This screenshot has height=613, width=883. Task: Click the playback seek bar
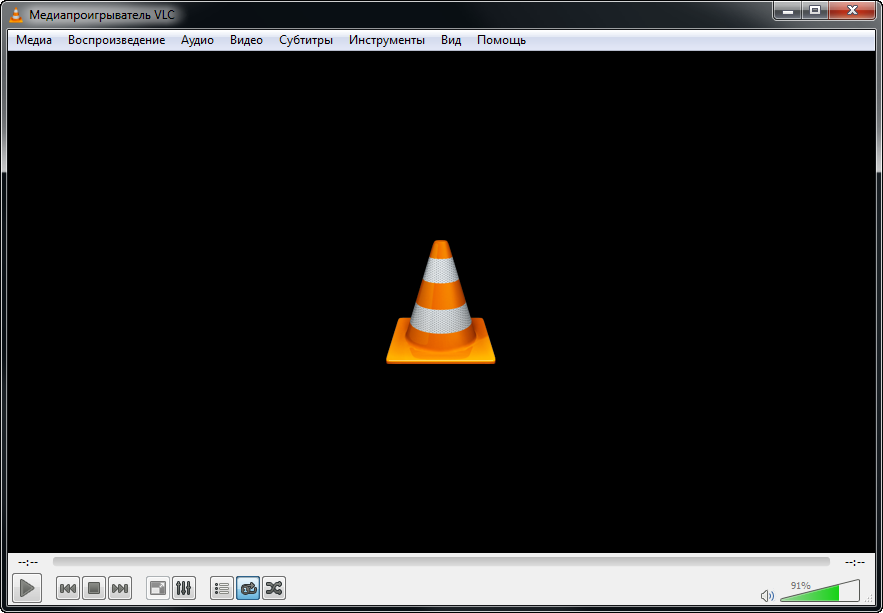tap(441, 561)
